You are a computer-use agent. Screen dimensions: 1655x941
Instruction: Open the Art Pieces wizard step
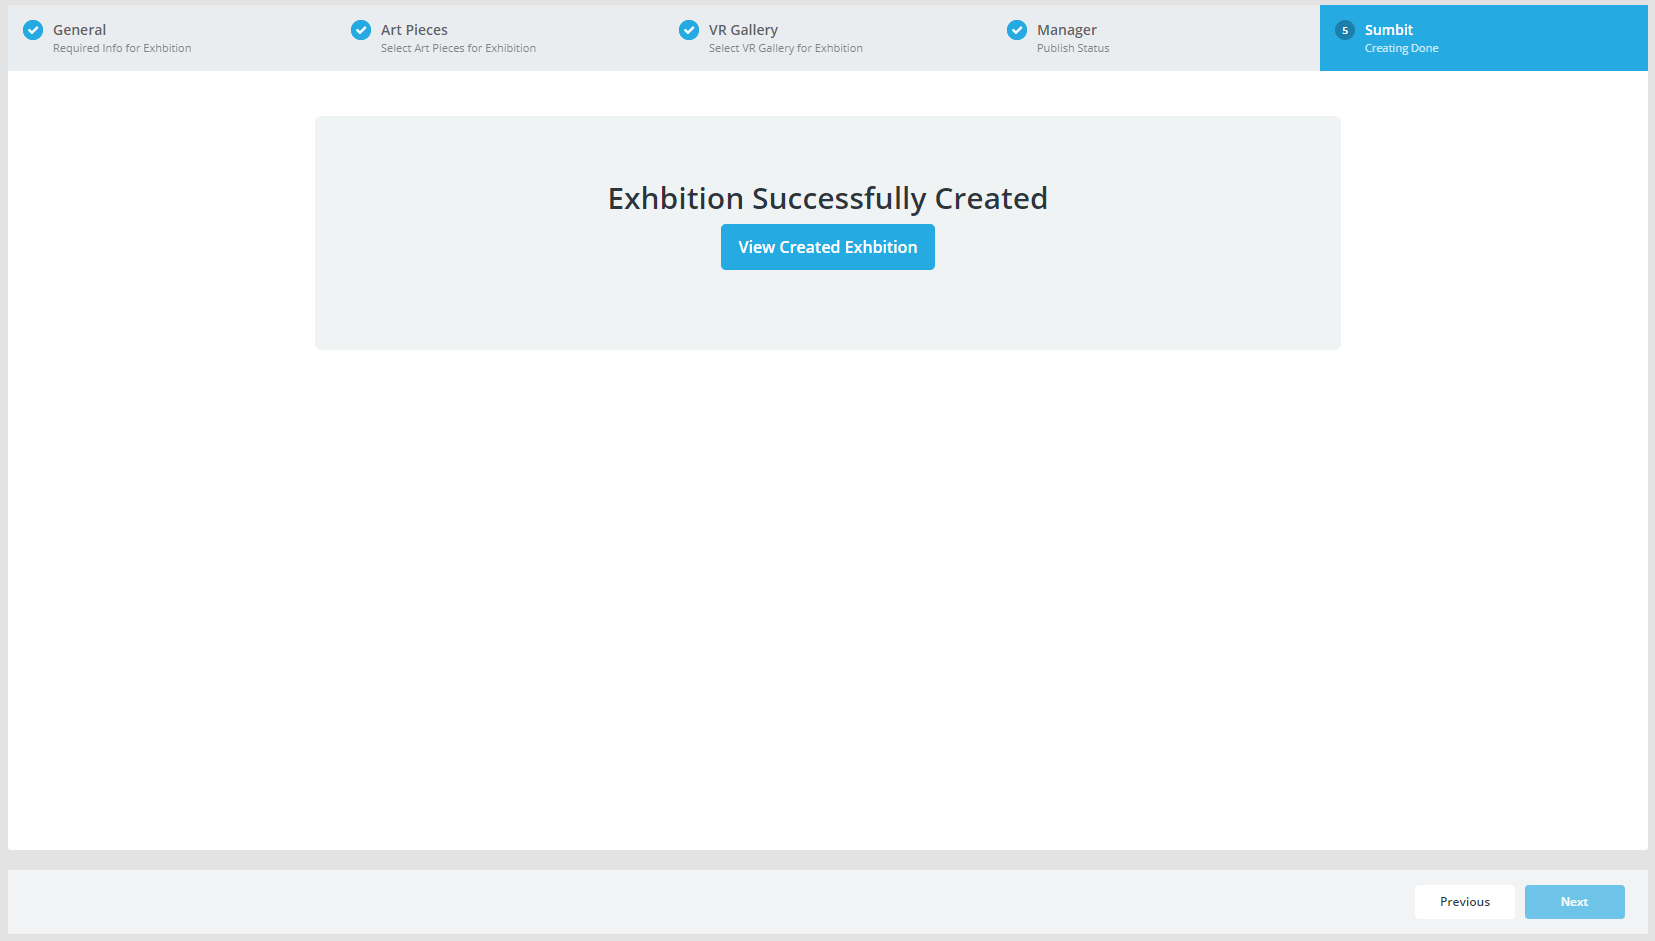point(500,38)
